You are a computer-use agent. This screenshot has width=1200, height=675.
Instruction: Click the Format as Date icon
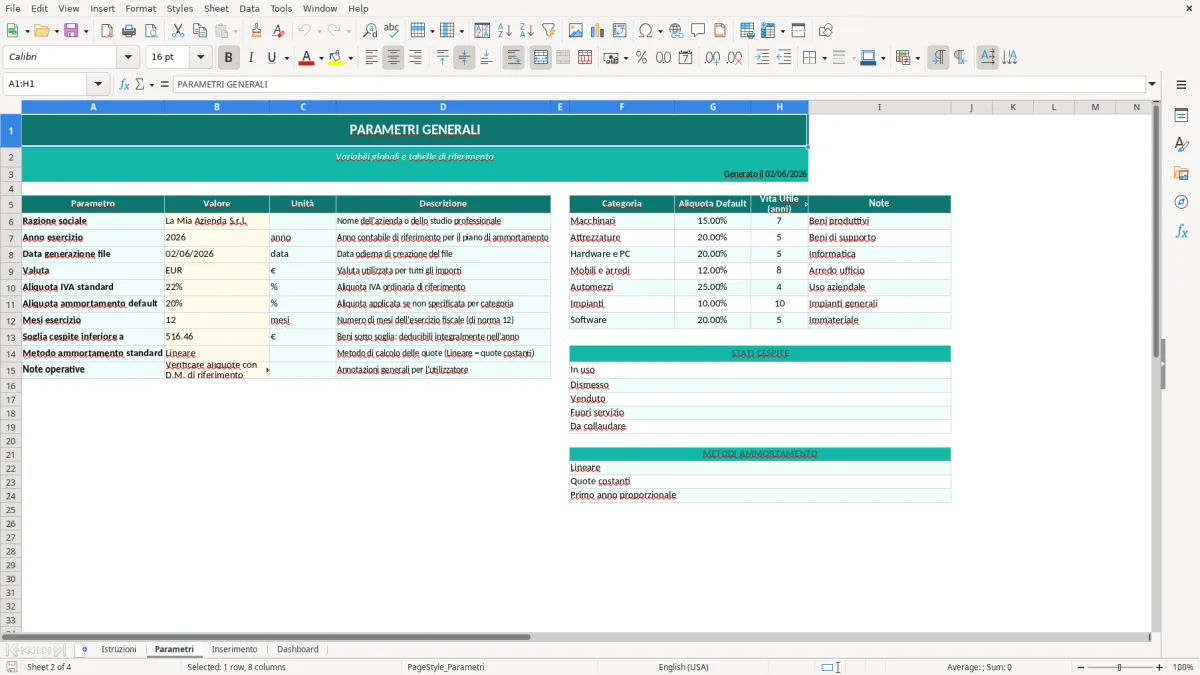click(x=685, y=58)
